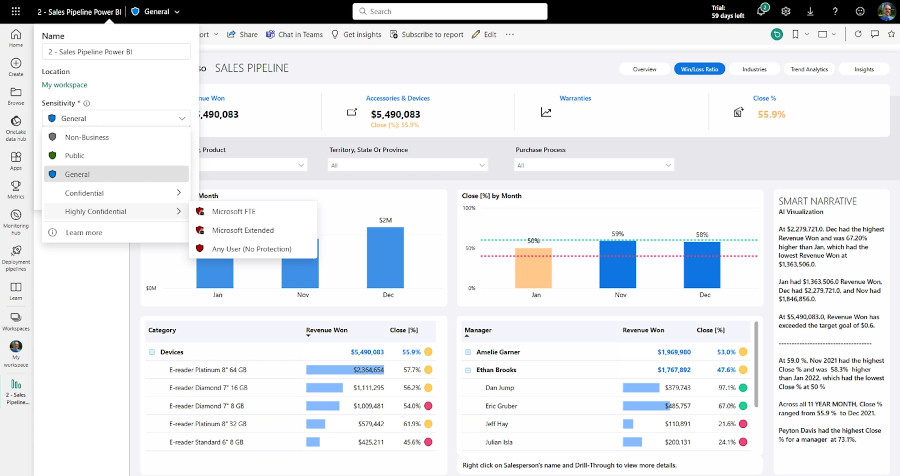
Task: Click Jan orange bar in Close % chart
Action: coord(533,268)
